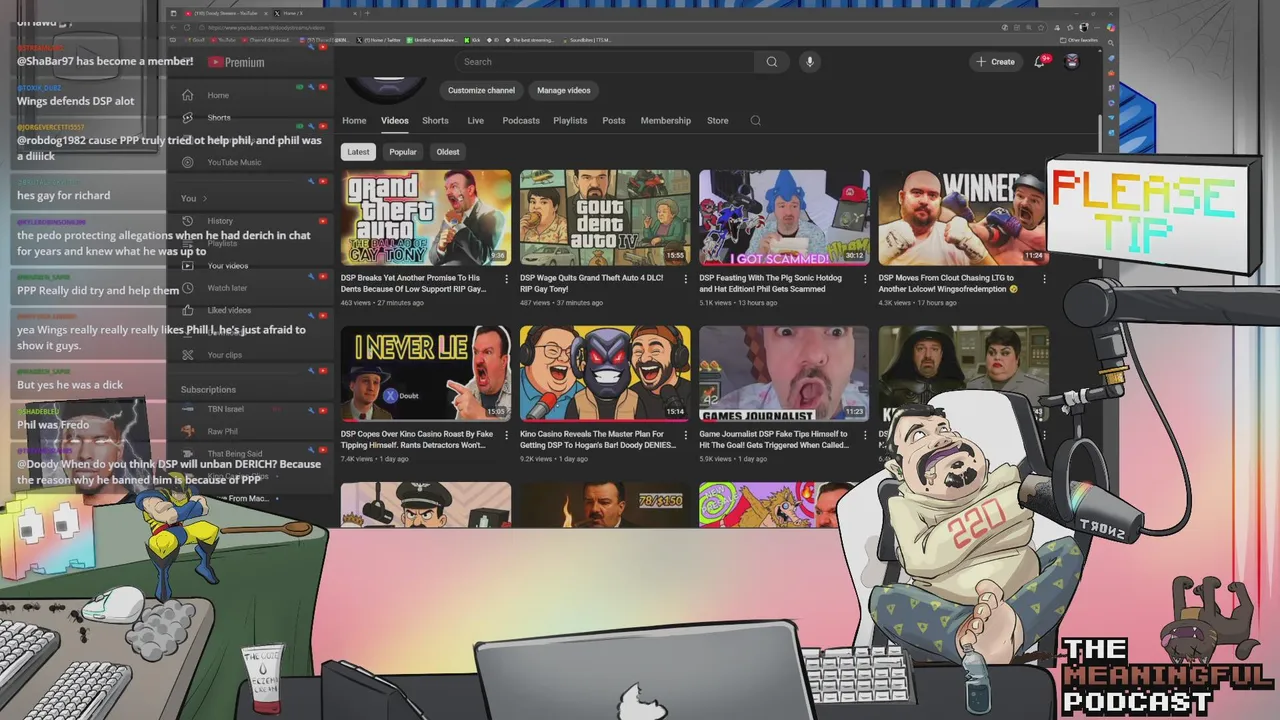The height and width of the screenshot is (720, 1280).
Task: Expand the You section chevron
Action: tap(204, 198)
